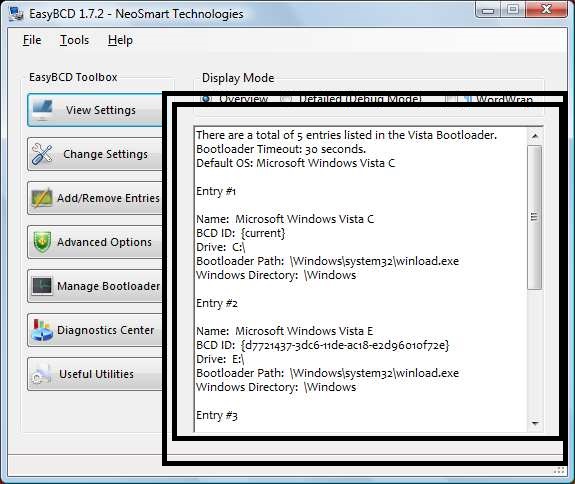Click the 'Drive: E:\' line
The height and width of the screenshot is (484, 575).
pyautogui.click(x=220, y=359)
